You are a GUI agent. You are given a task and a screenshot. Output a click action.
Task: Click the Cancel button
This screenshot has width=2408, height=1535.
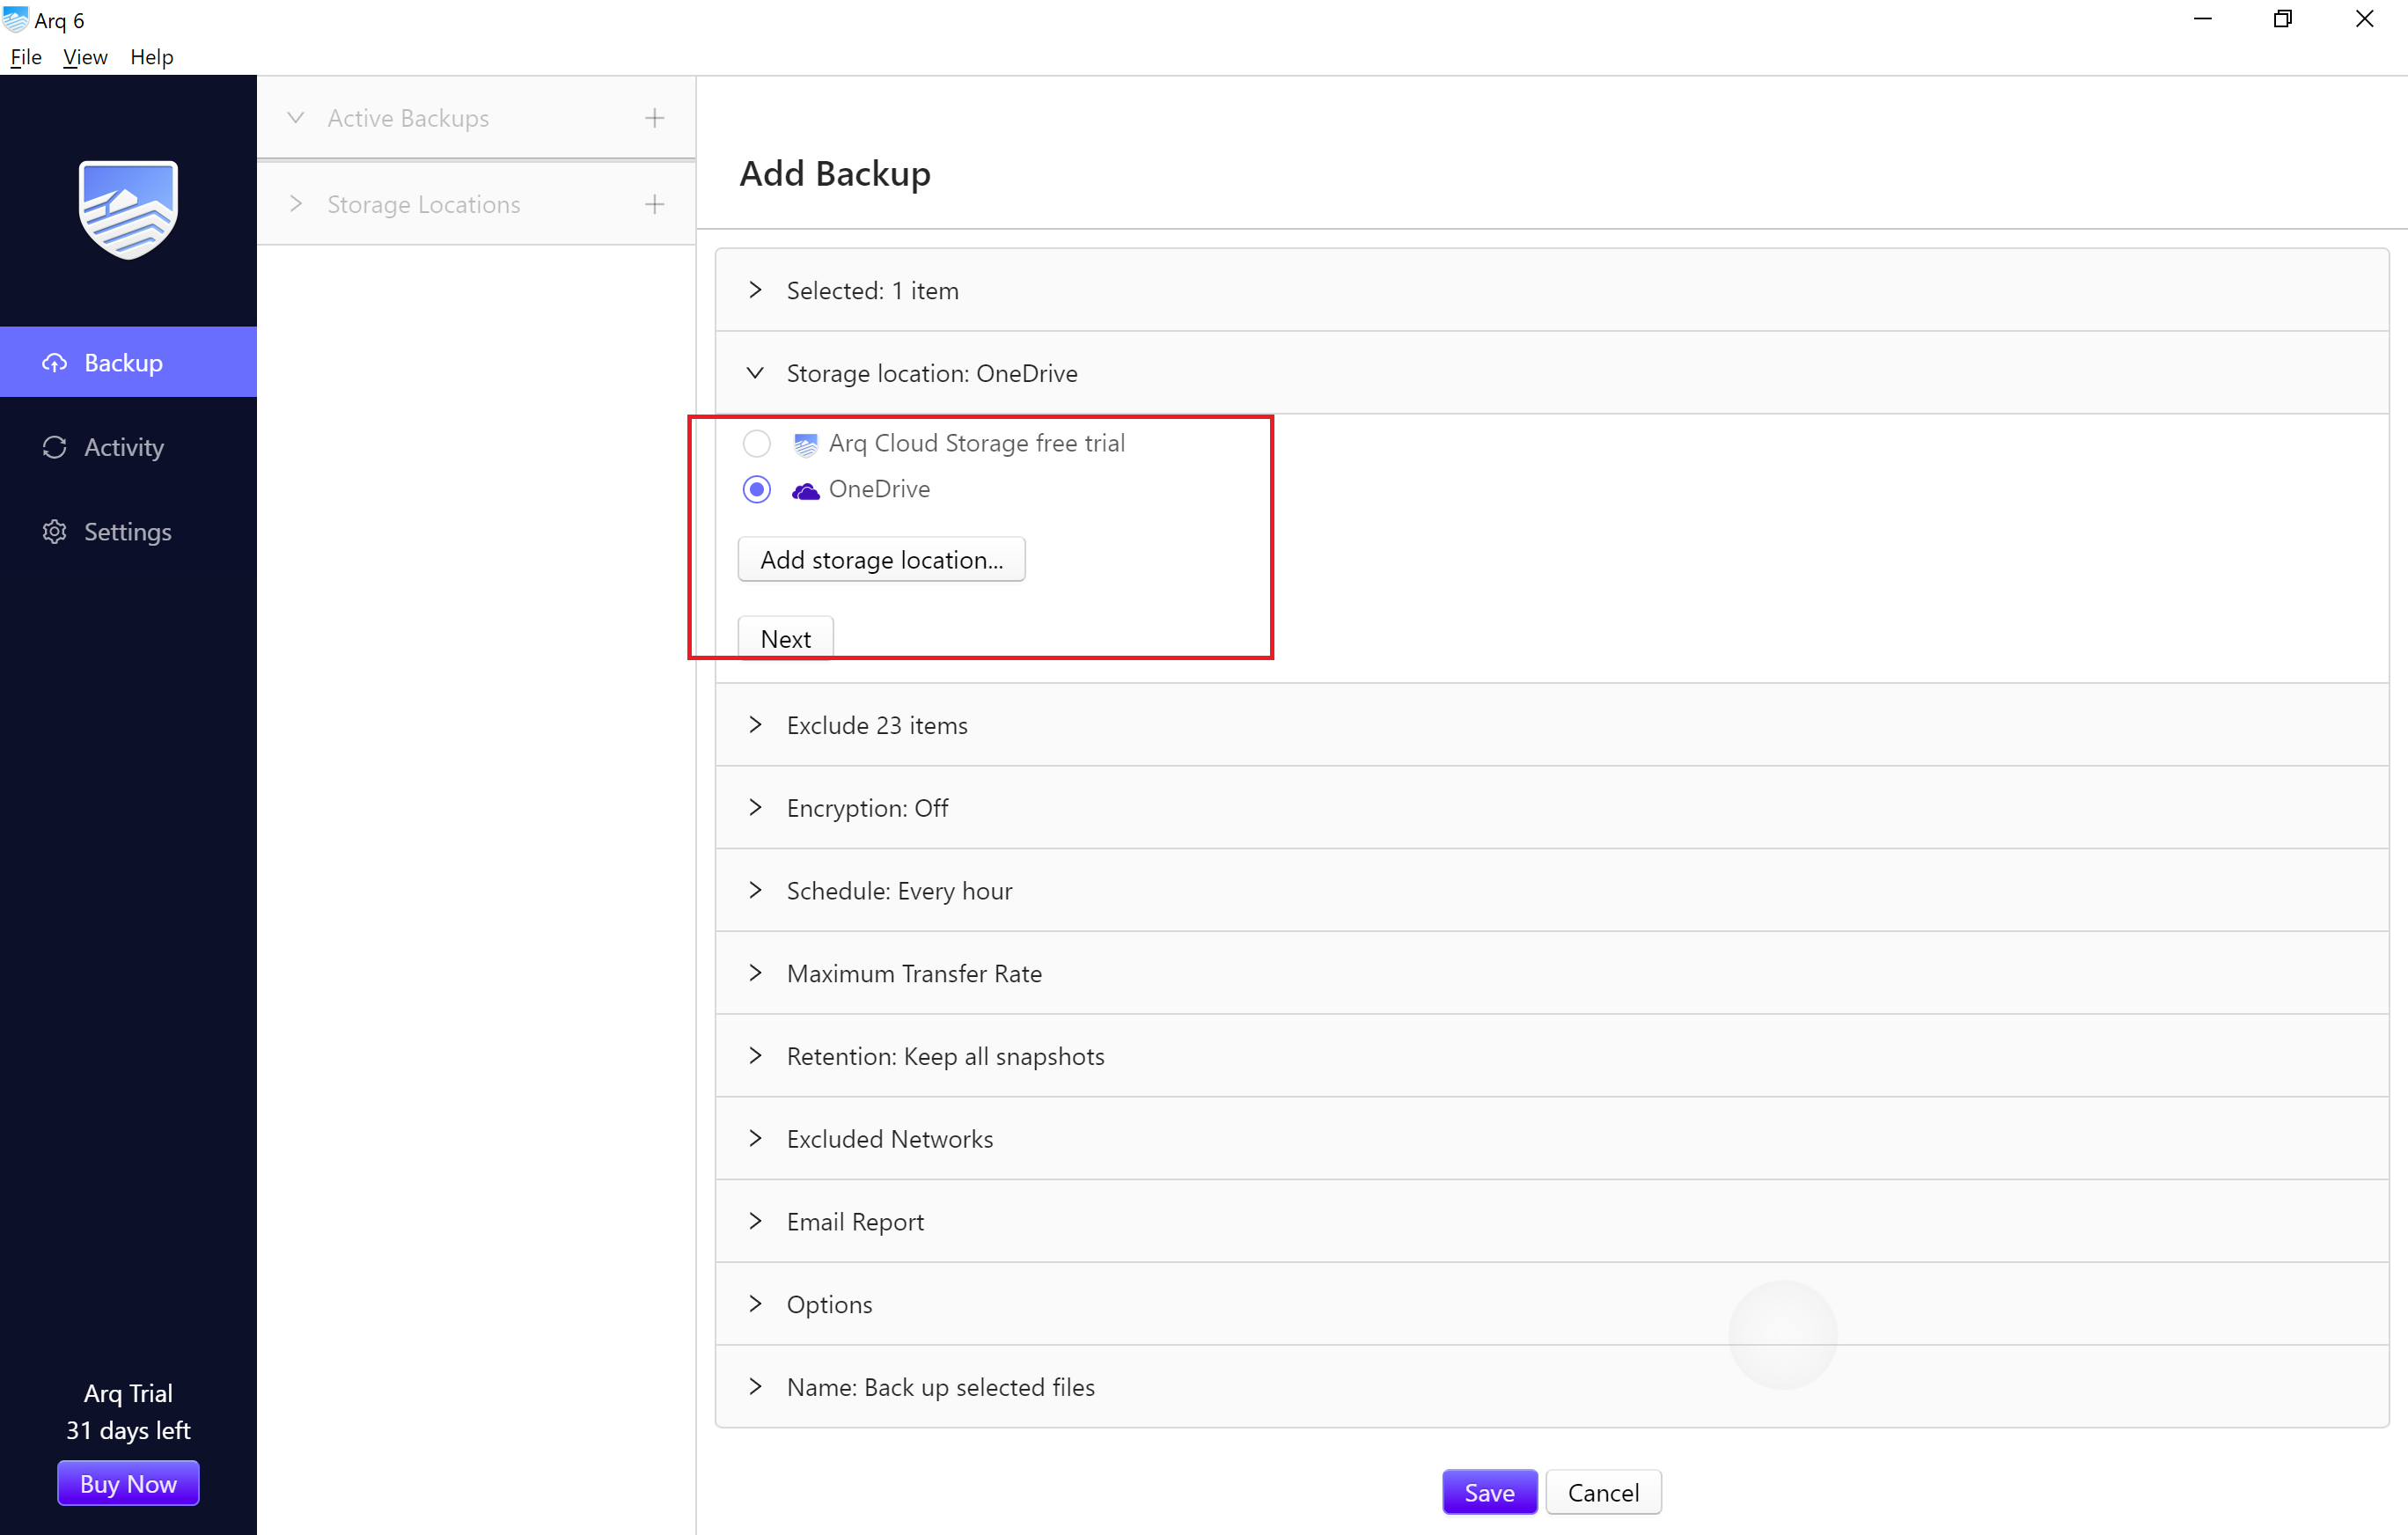tap(1603, 1492)
